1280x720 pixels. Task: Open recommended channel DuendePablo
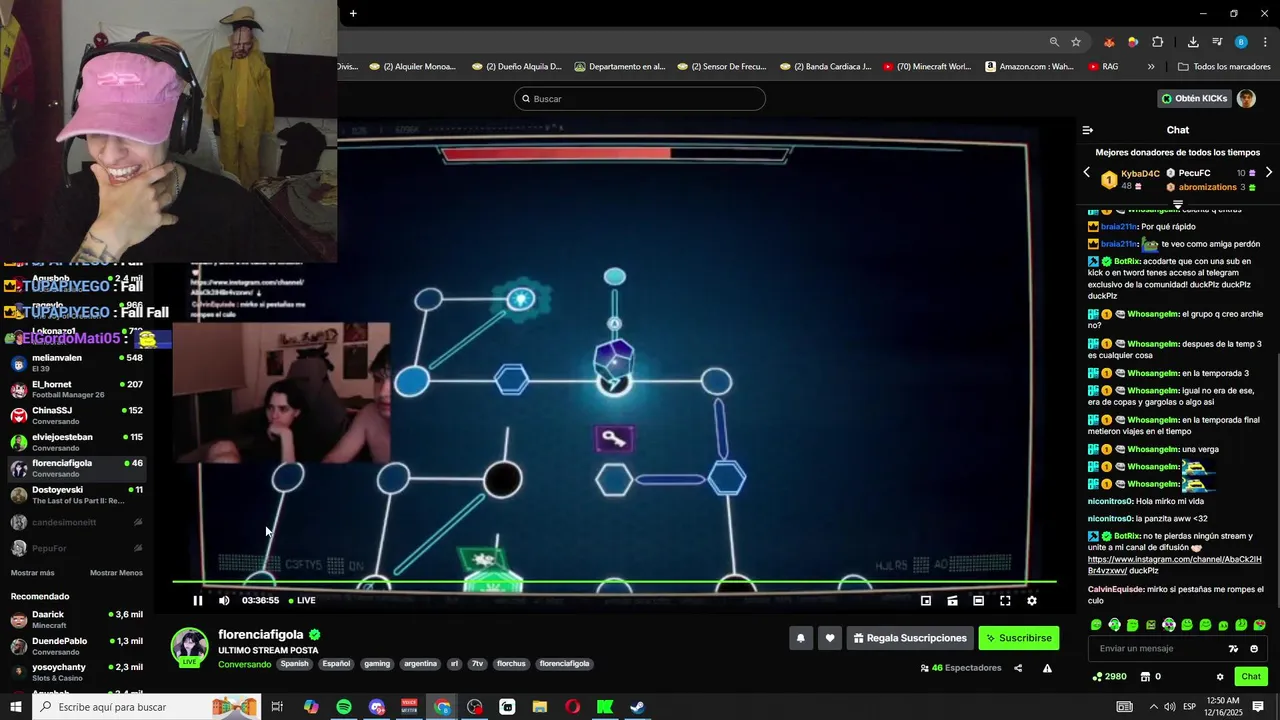click(77, 646)
